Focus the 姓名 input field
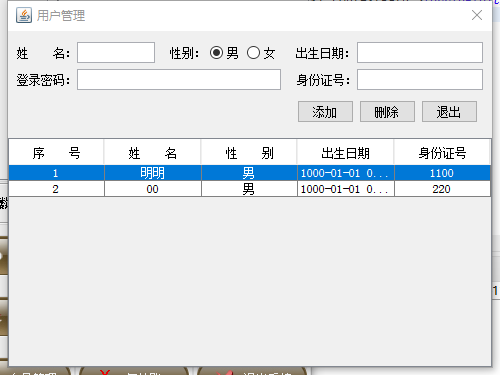This screenshot has height=375, width=500. pos(116,52)
